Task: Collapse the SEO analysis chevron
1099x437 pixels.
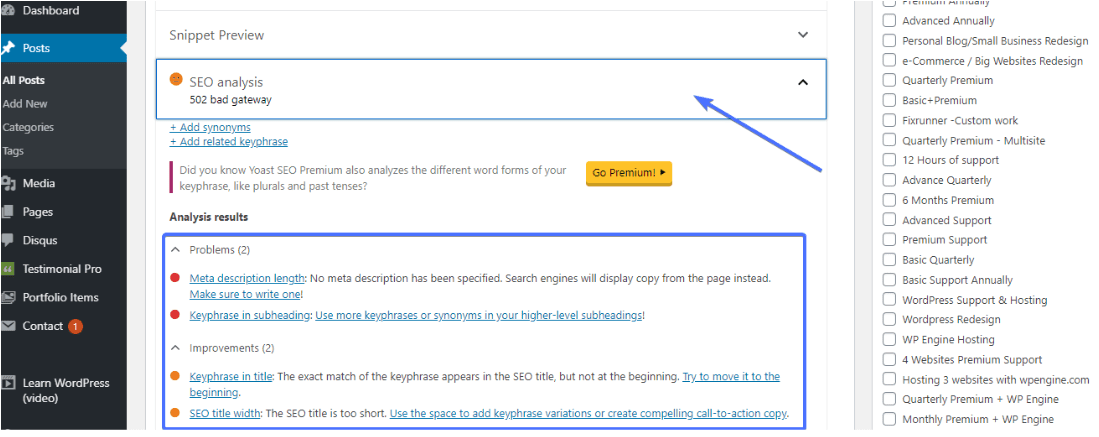Action: (x=803, y=83)
